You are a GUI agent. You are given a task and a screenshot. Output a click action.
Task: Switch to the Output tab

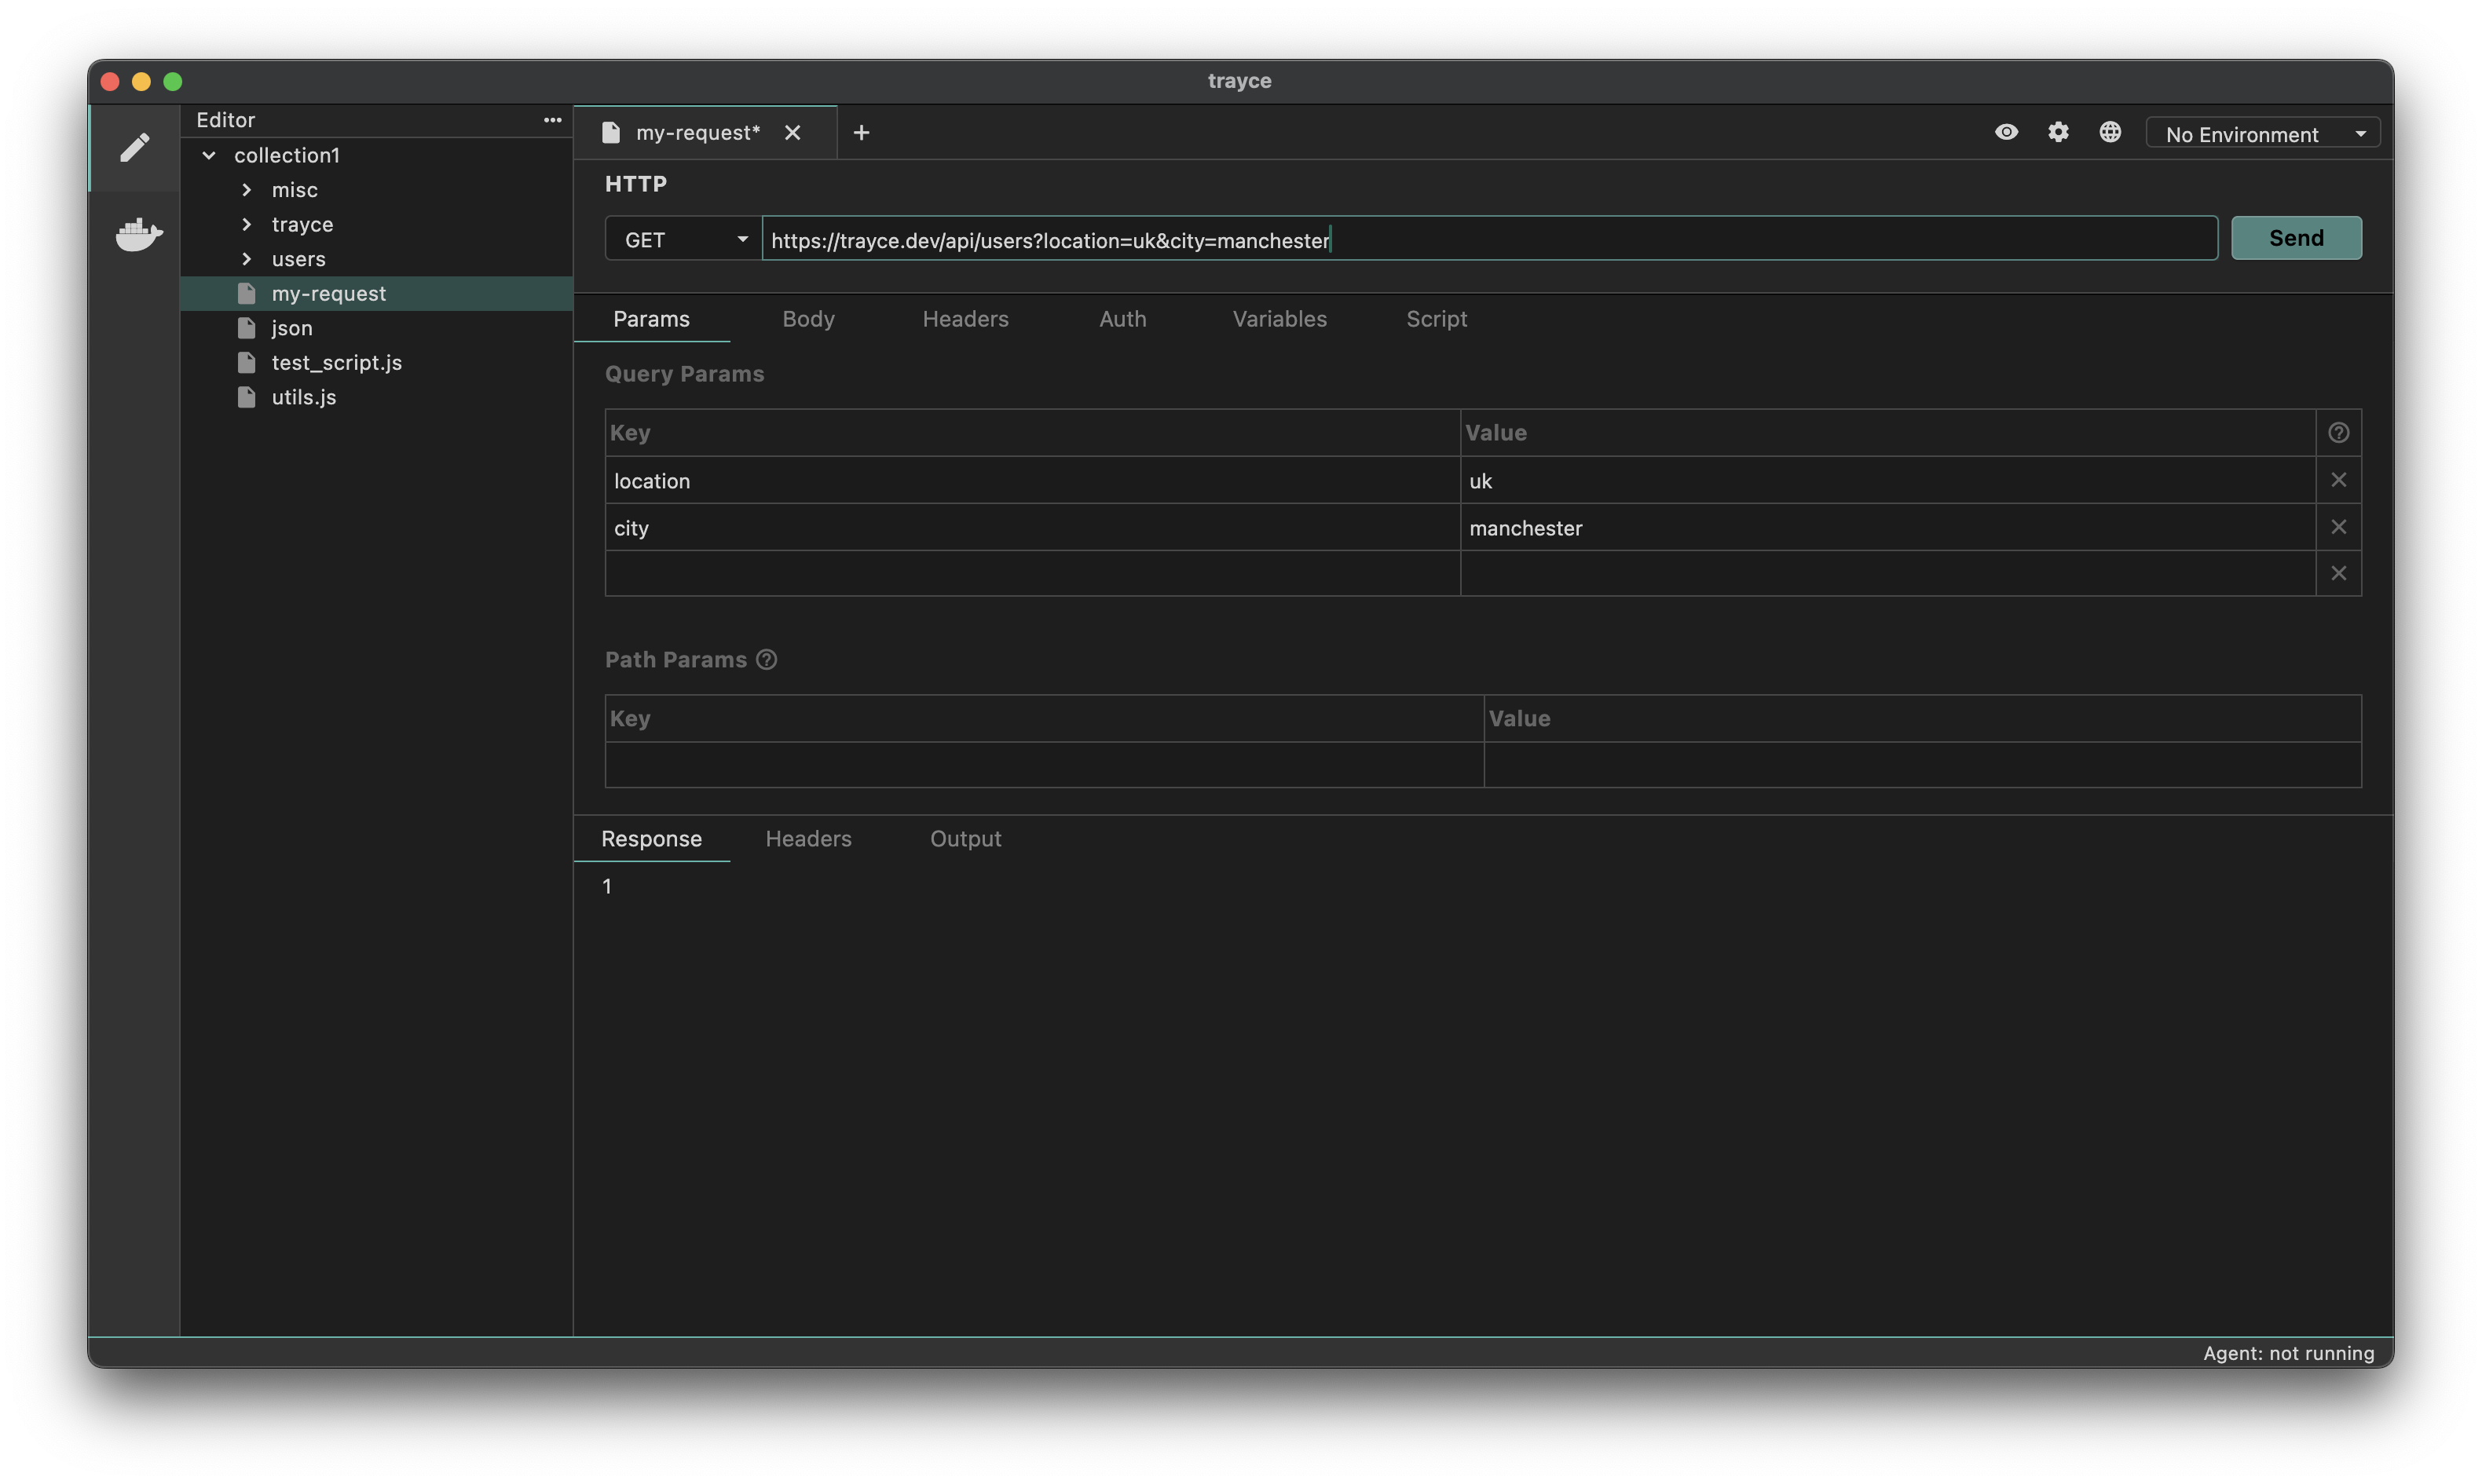[965, 839]
